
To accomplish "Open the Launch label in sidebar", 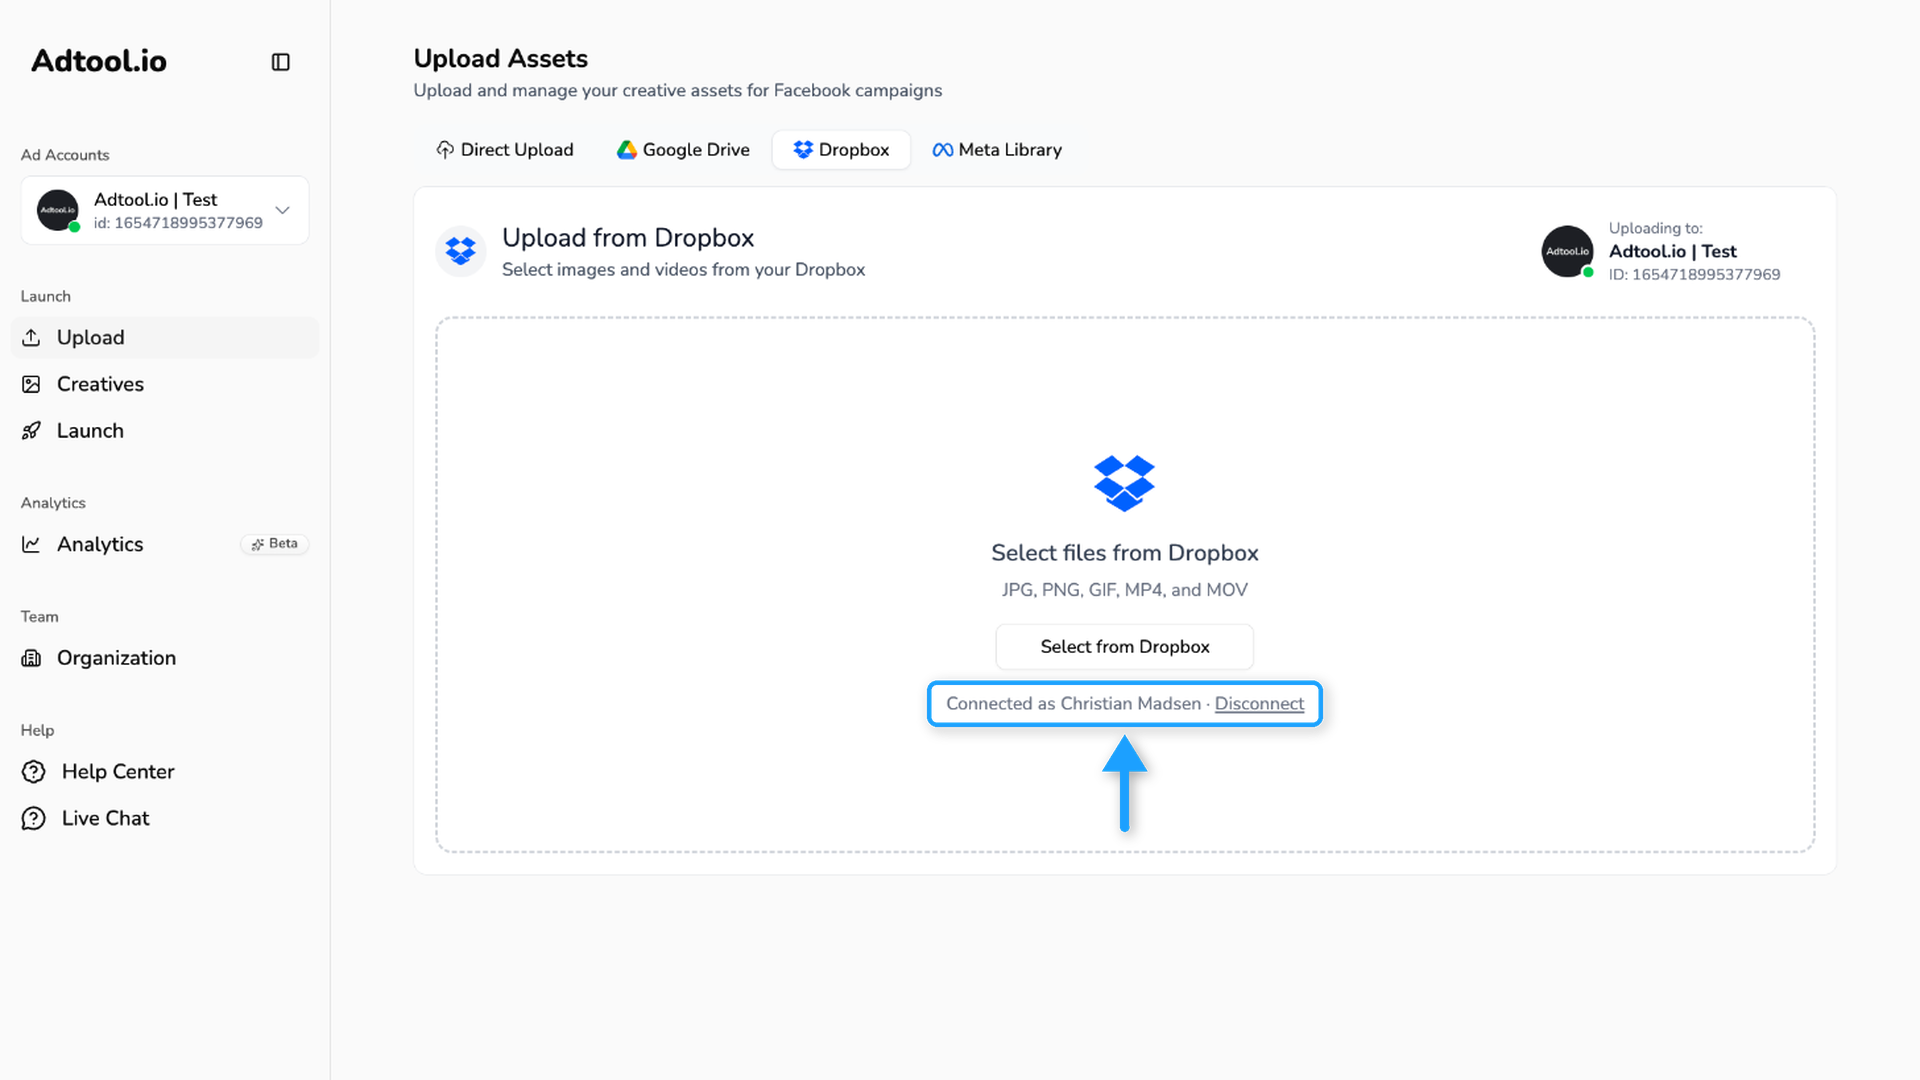I will tap(90, 431).
